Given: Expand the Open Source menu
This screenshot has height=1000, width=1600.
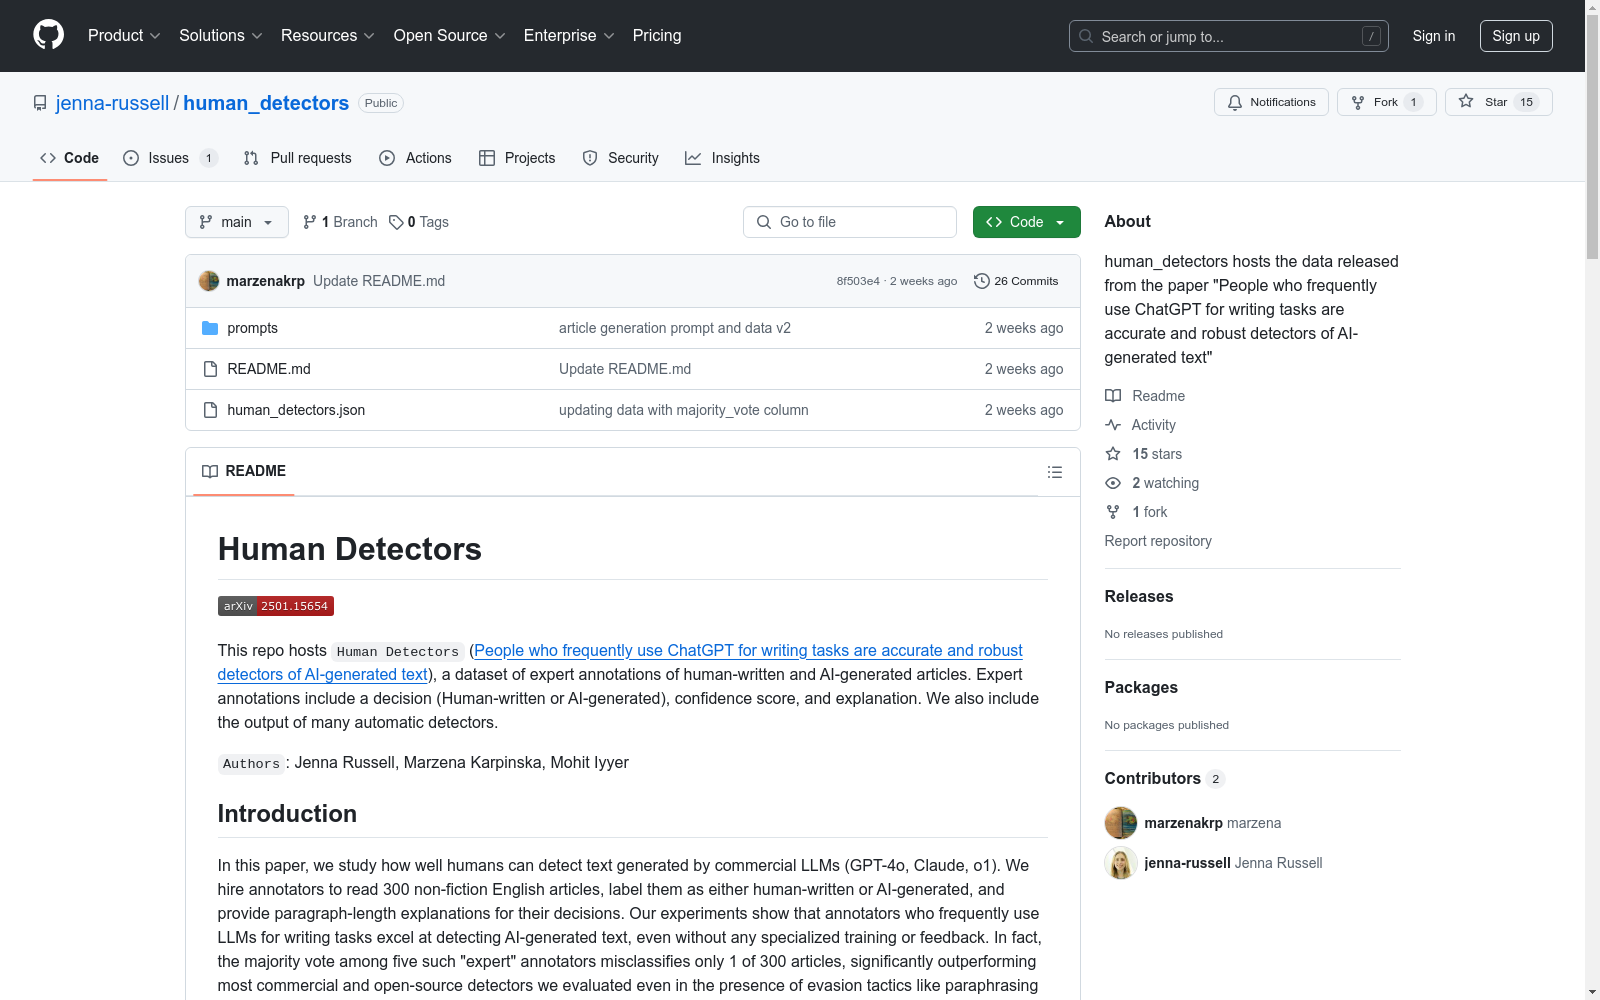Looking at the screenshot, I should [450, 35].
